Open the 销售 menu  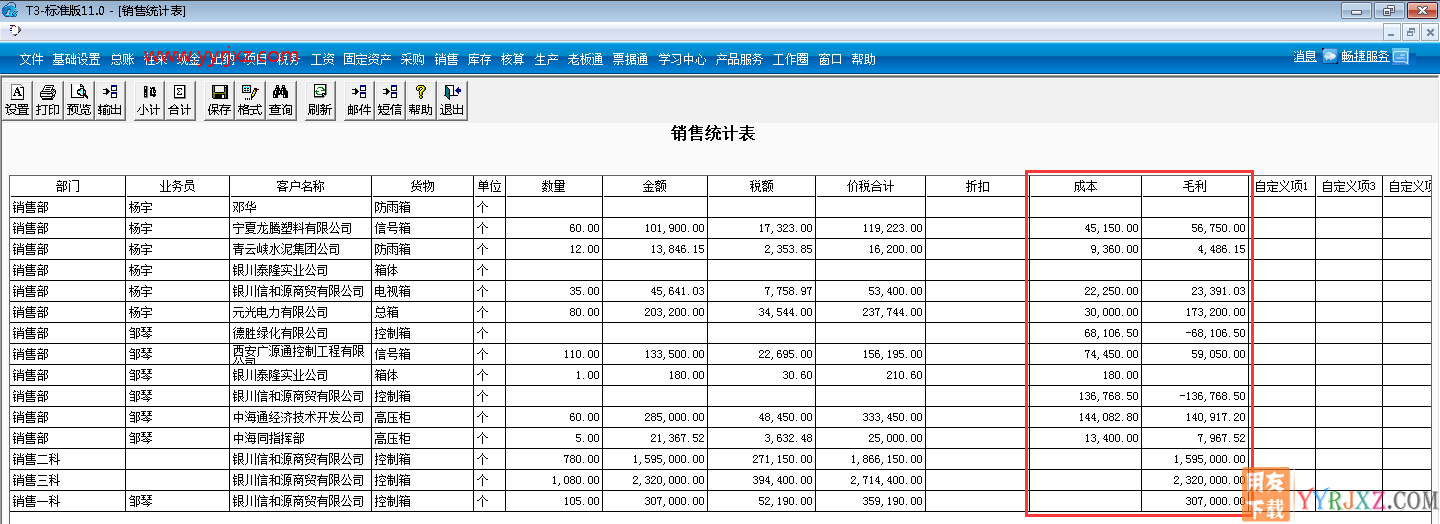click(x=446, y=59)
